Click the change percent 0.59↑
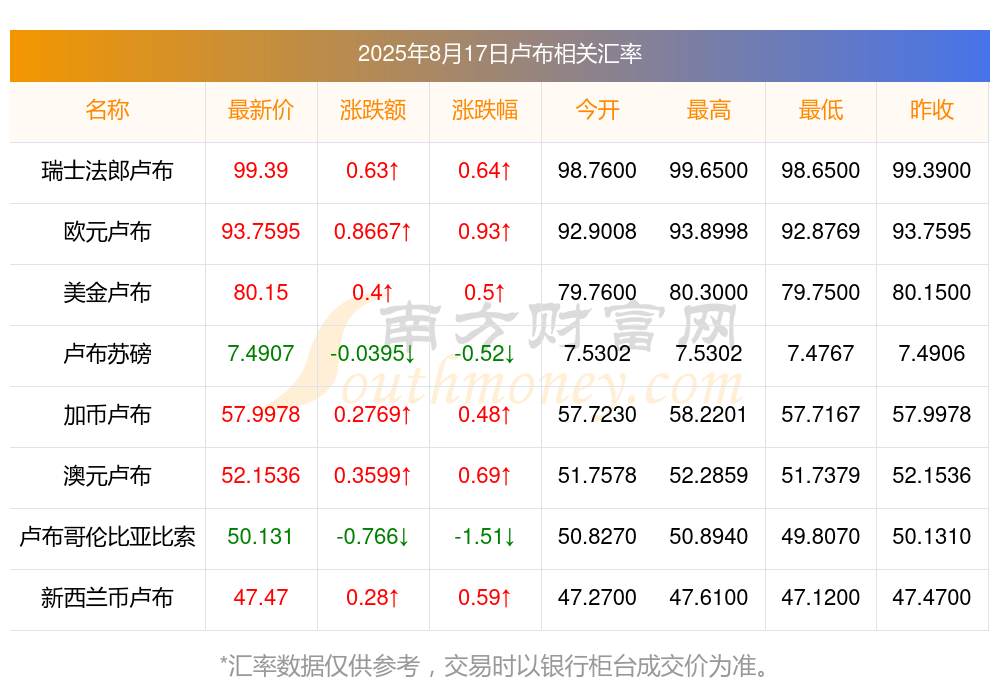The width and height of the screenshot is (1000, 698). point(485,598)
